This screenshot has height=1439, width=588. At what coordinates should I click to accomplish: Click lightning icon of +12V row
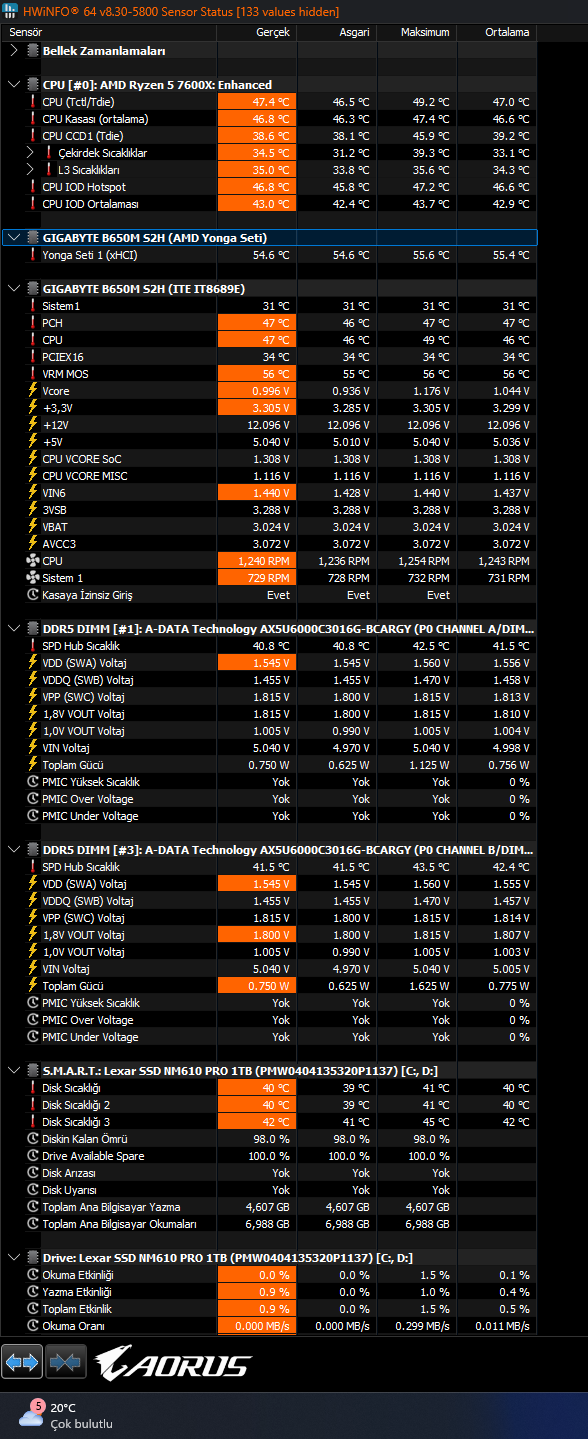point(31,425)
